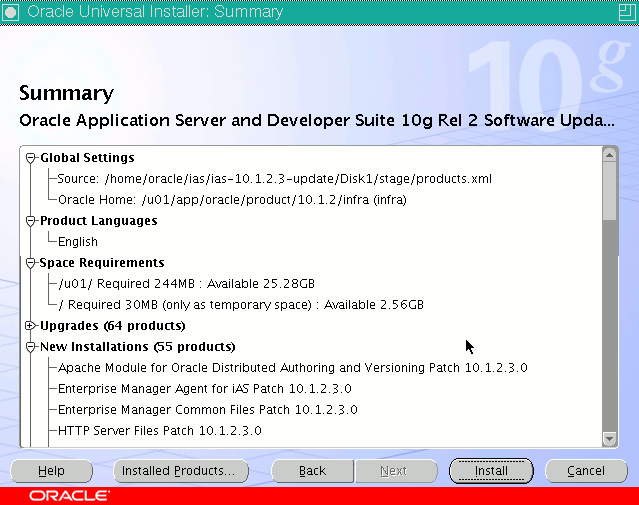Select the English language row
Viewport: 639px width, 505px height.
coord(78,242)
